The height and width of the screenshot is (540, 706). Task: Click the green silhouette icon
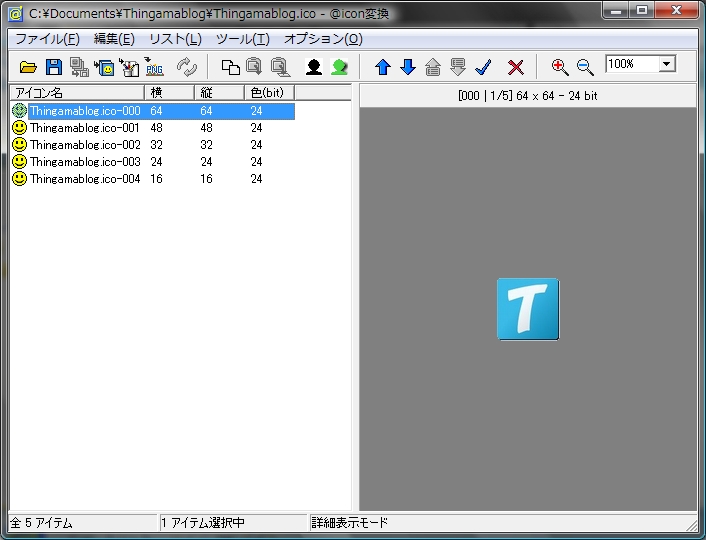click(339, 67)
